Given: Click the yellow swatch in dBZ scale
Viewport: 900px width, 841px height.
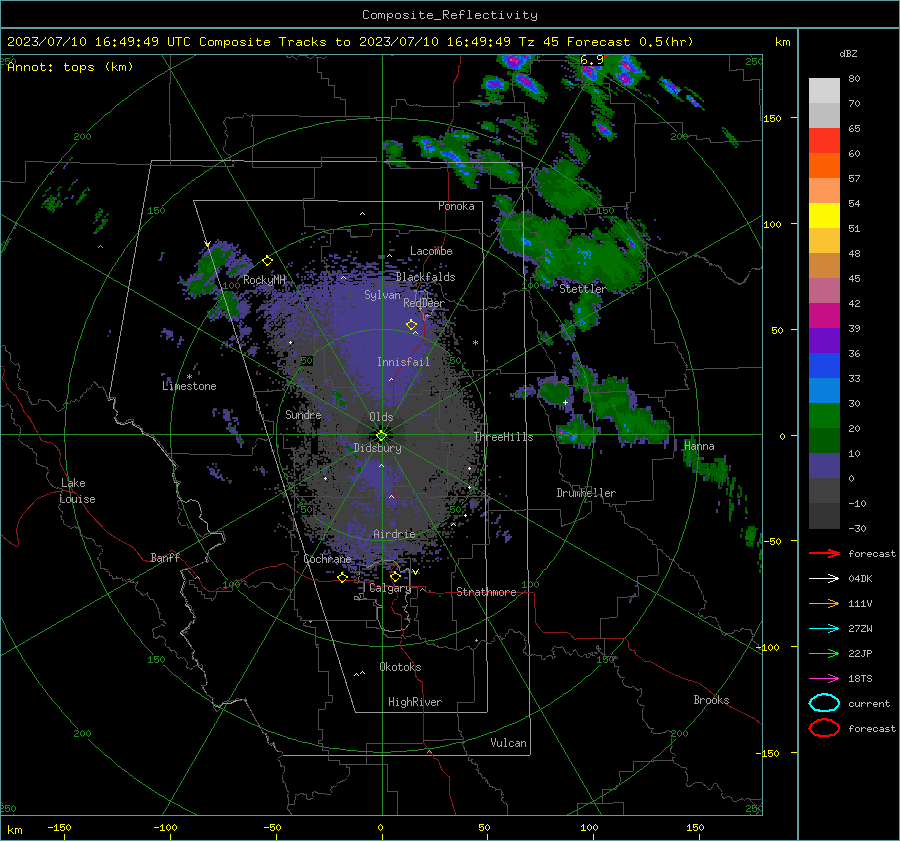Looking at the screenshot, I should (x=824, y=215).
